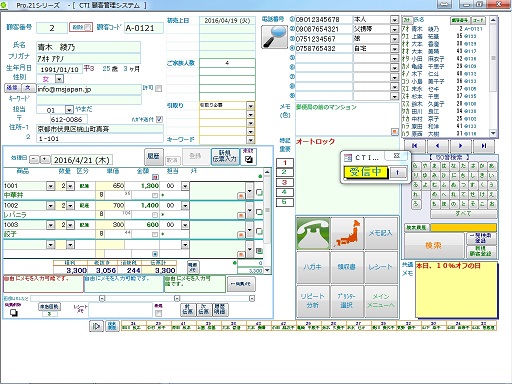Jump to last record navigation arrow

click(484, 146)
